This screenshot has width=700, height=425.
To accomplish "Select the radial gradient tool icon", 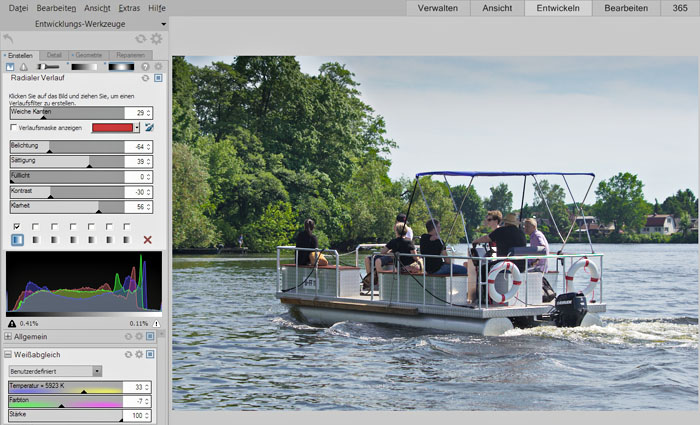I will (x=121, y=67).
